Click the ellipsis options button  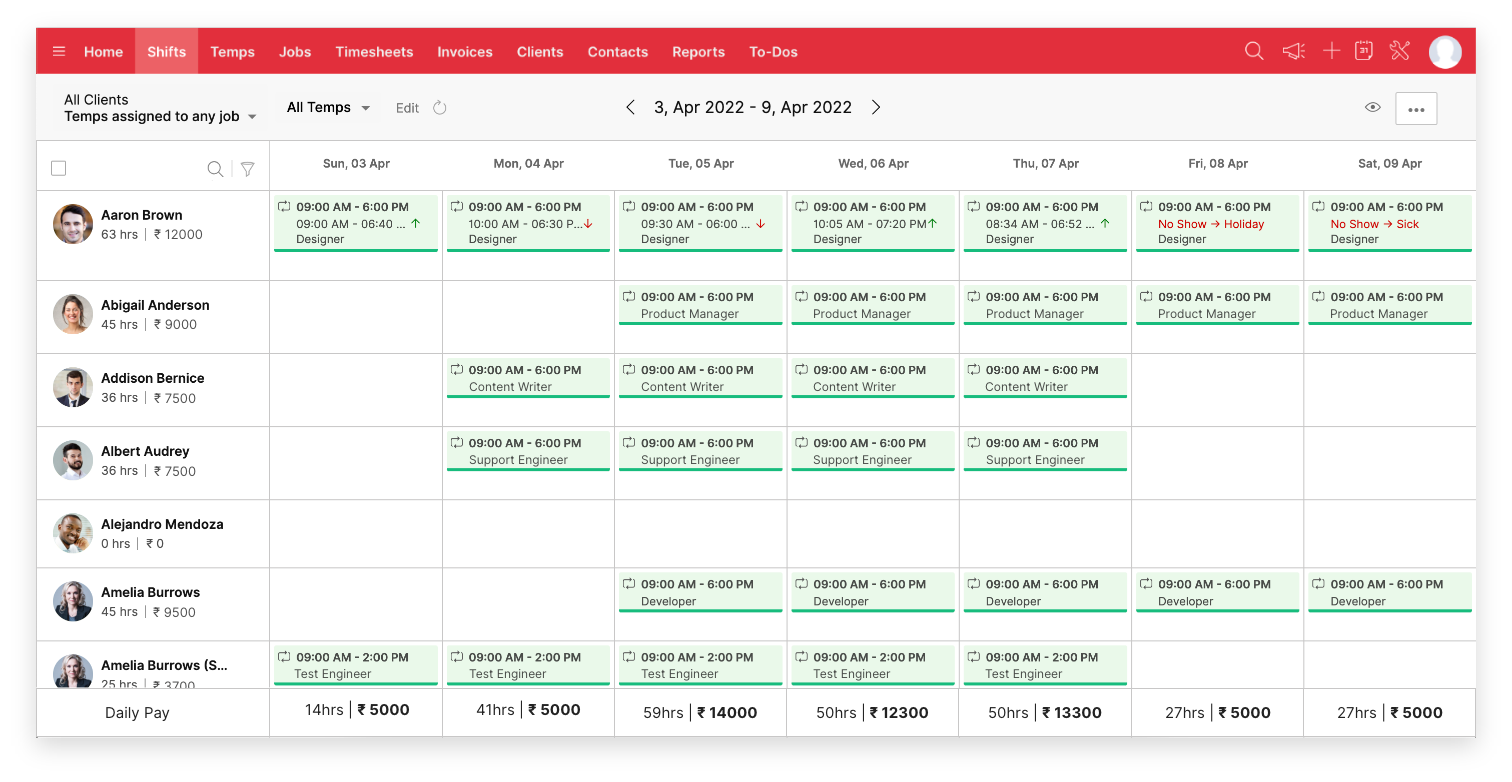click(1415, 109)
